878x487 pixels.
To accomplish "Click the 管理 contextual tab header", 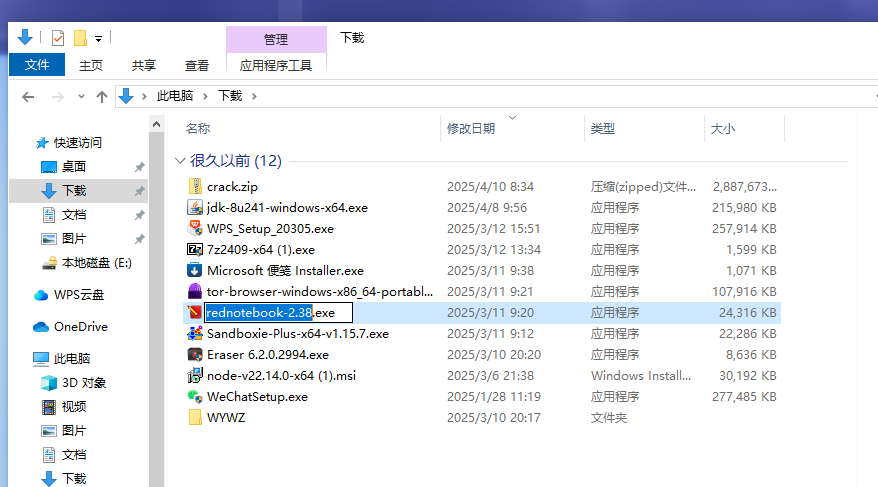I will click(x=276, y=39).
